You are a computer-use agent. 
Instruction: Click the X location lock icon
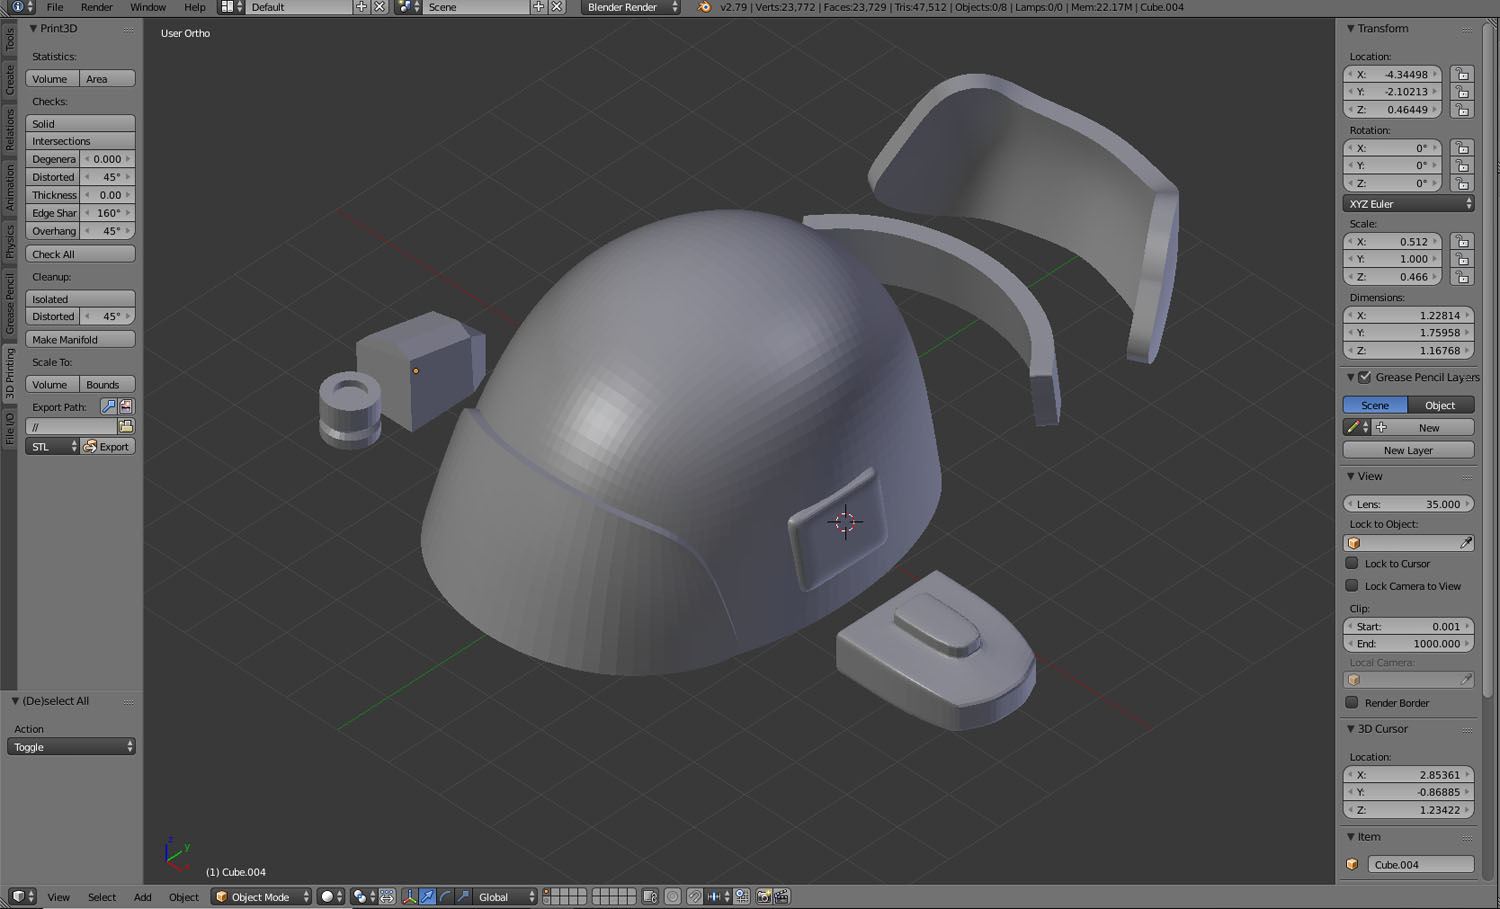1462,74
